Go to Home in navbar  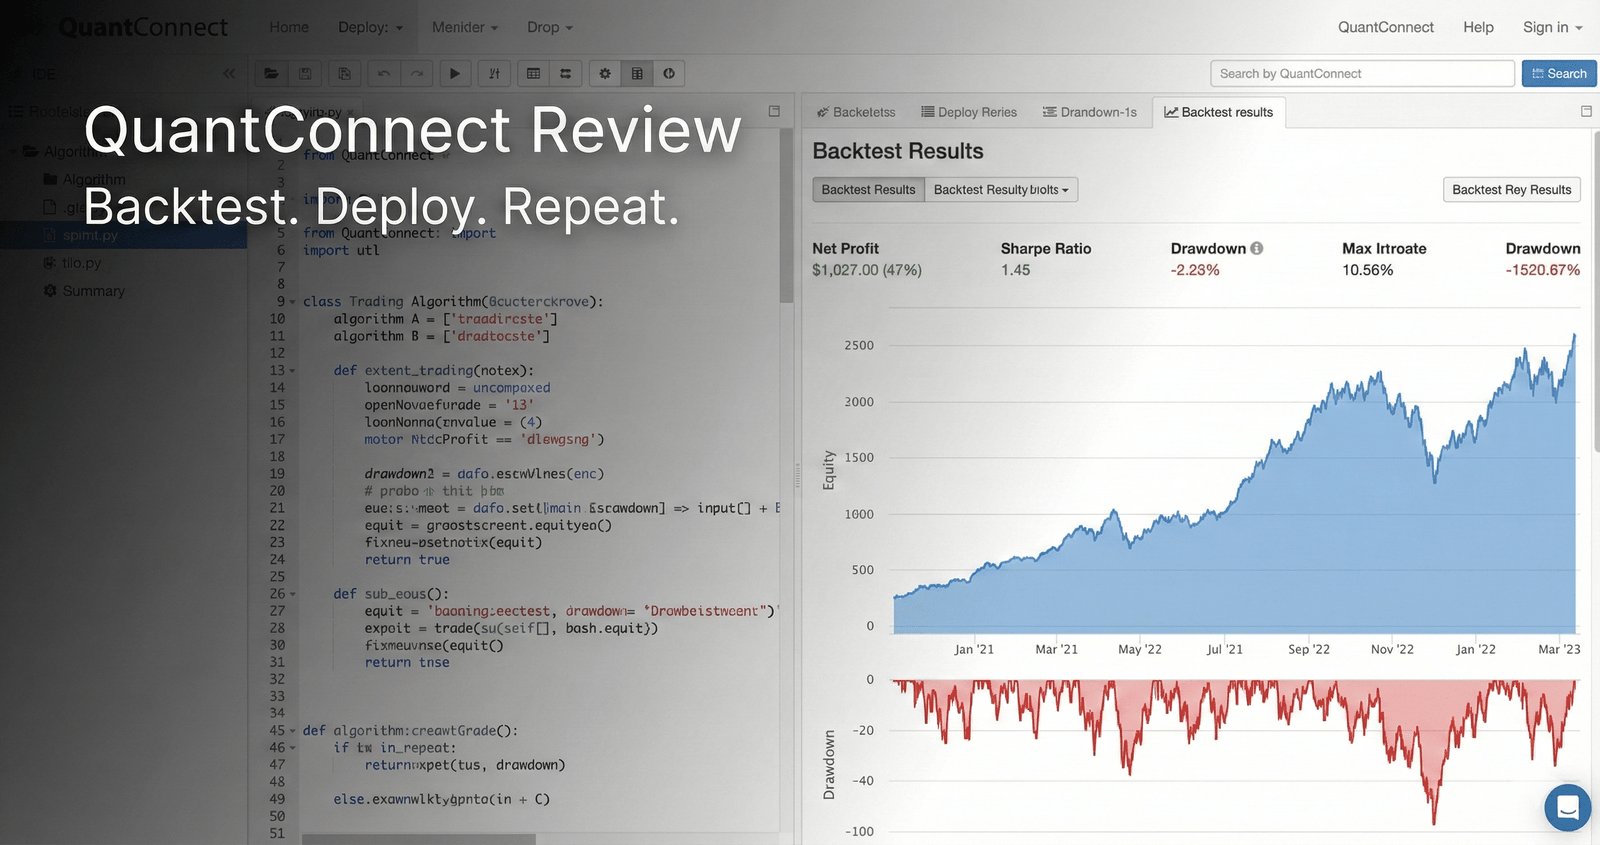pyautogui.click(x=289, y=27)
